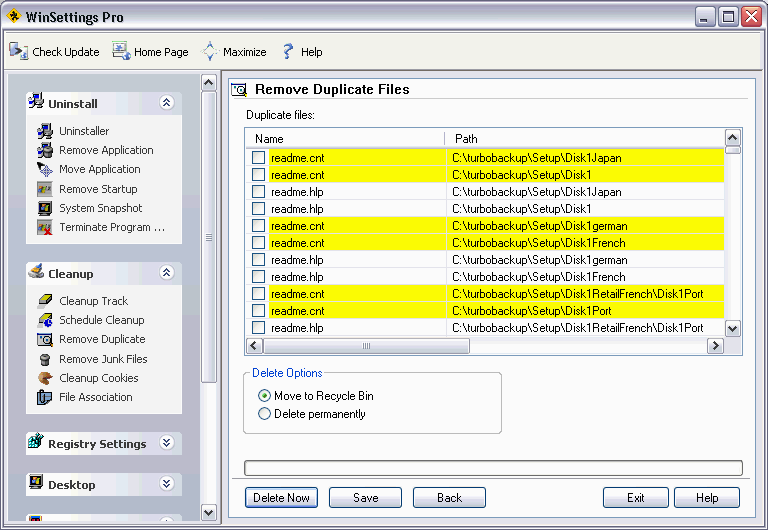This screenshot has width=768, height=530.
Task: Expand the Registry Settings section chevron
Action: (167, 442)
